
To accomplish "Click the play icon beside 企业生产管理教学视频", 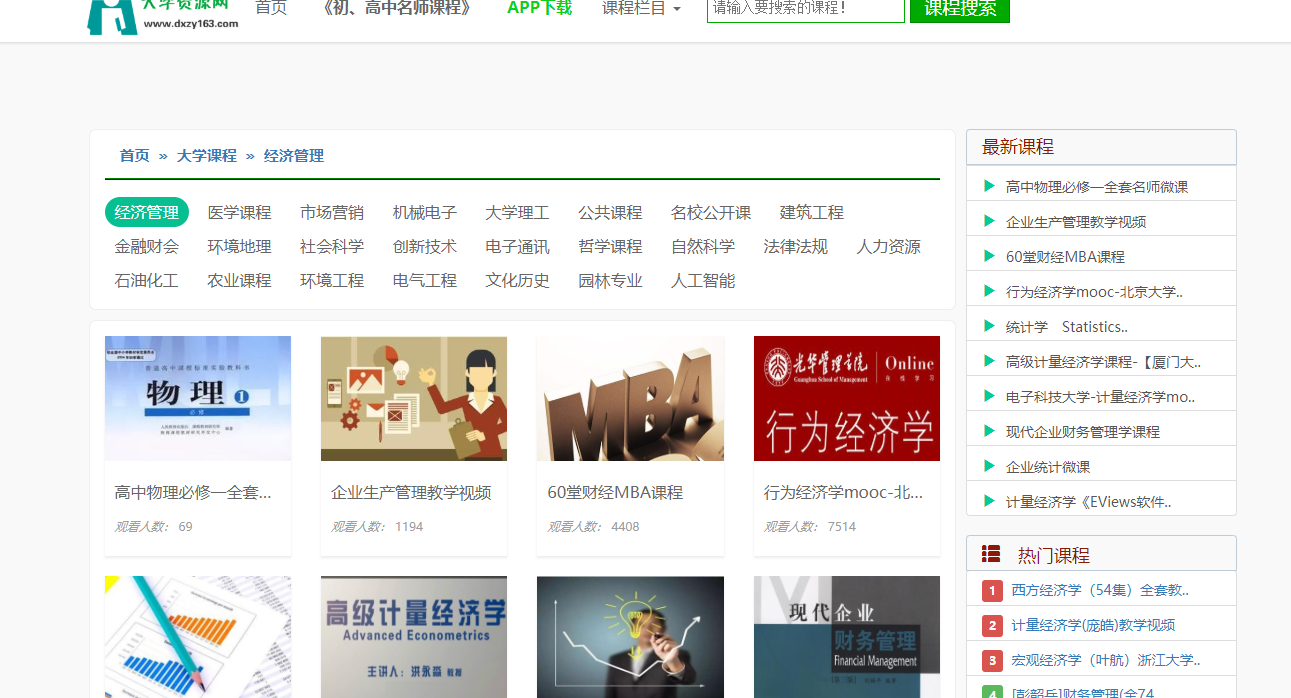I will tap(987, 218).
